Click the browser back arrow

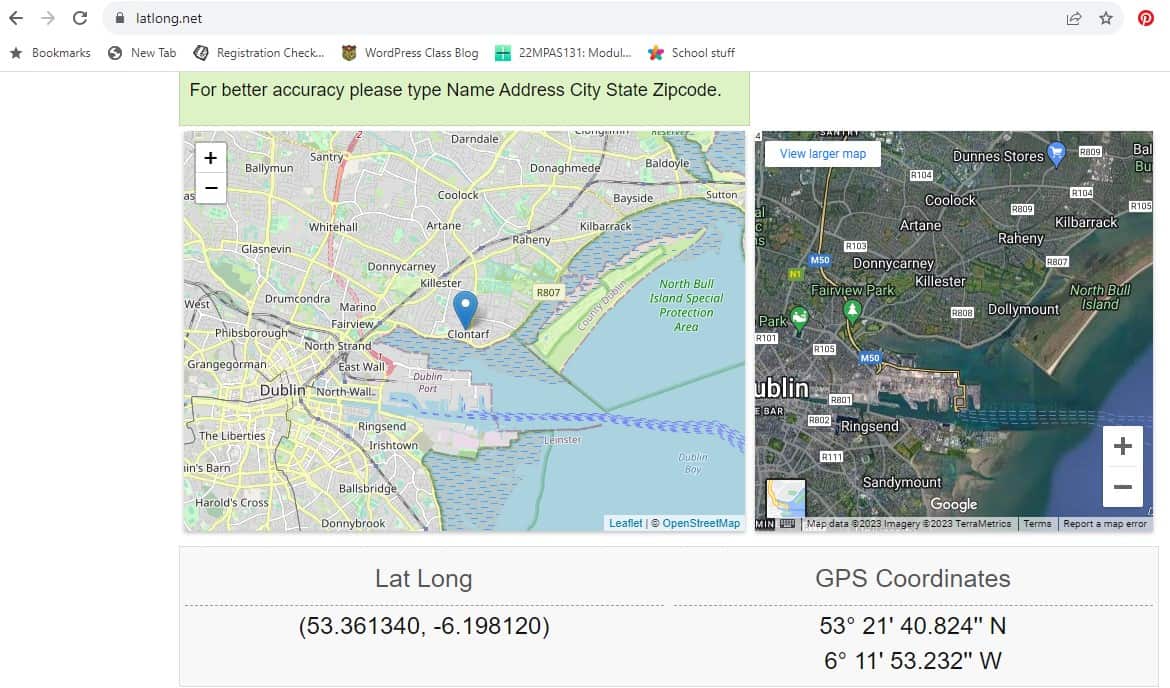(x=16, y=18)
